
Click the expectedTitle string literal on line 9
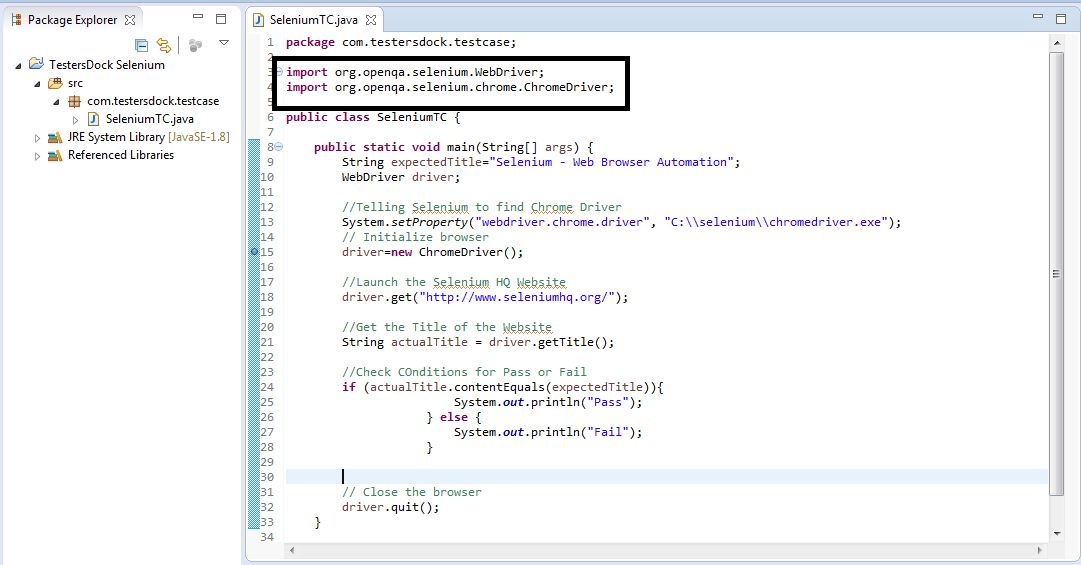612,162
